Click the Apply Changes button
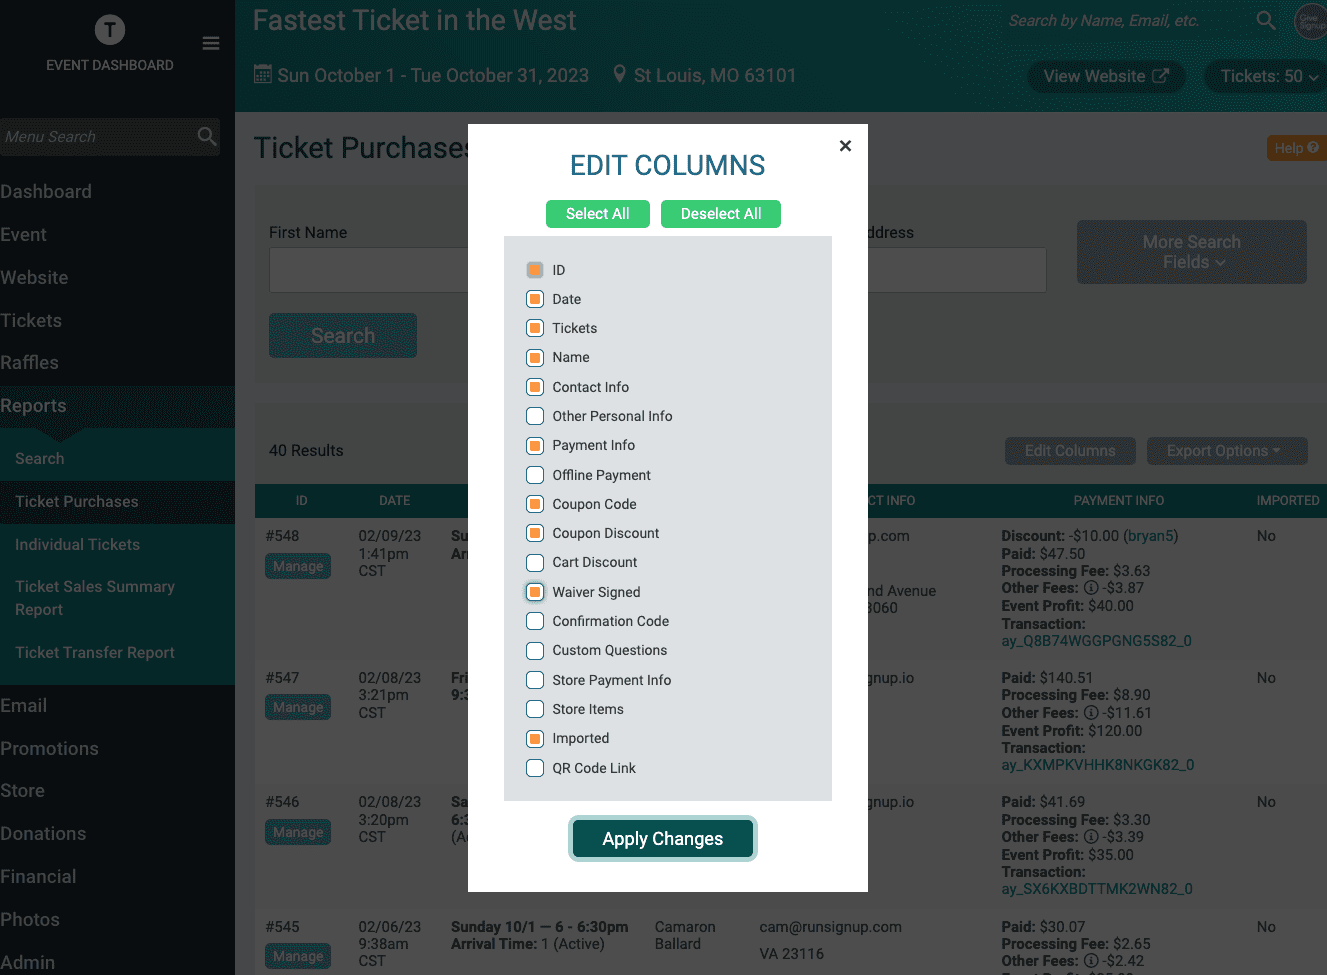The width and height of the screenshot is (1327, 975). pyautogui.click(x=662, y=838)
